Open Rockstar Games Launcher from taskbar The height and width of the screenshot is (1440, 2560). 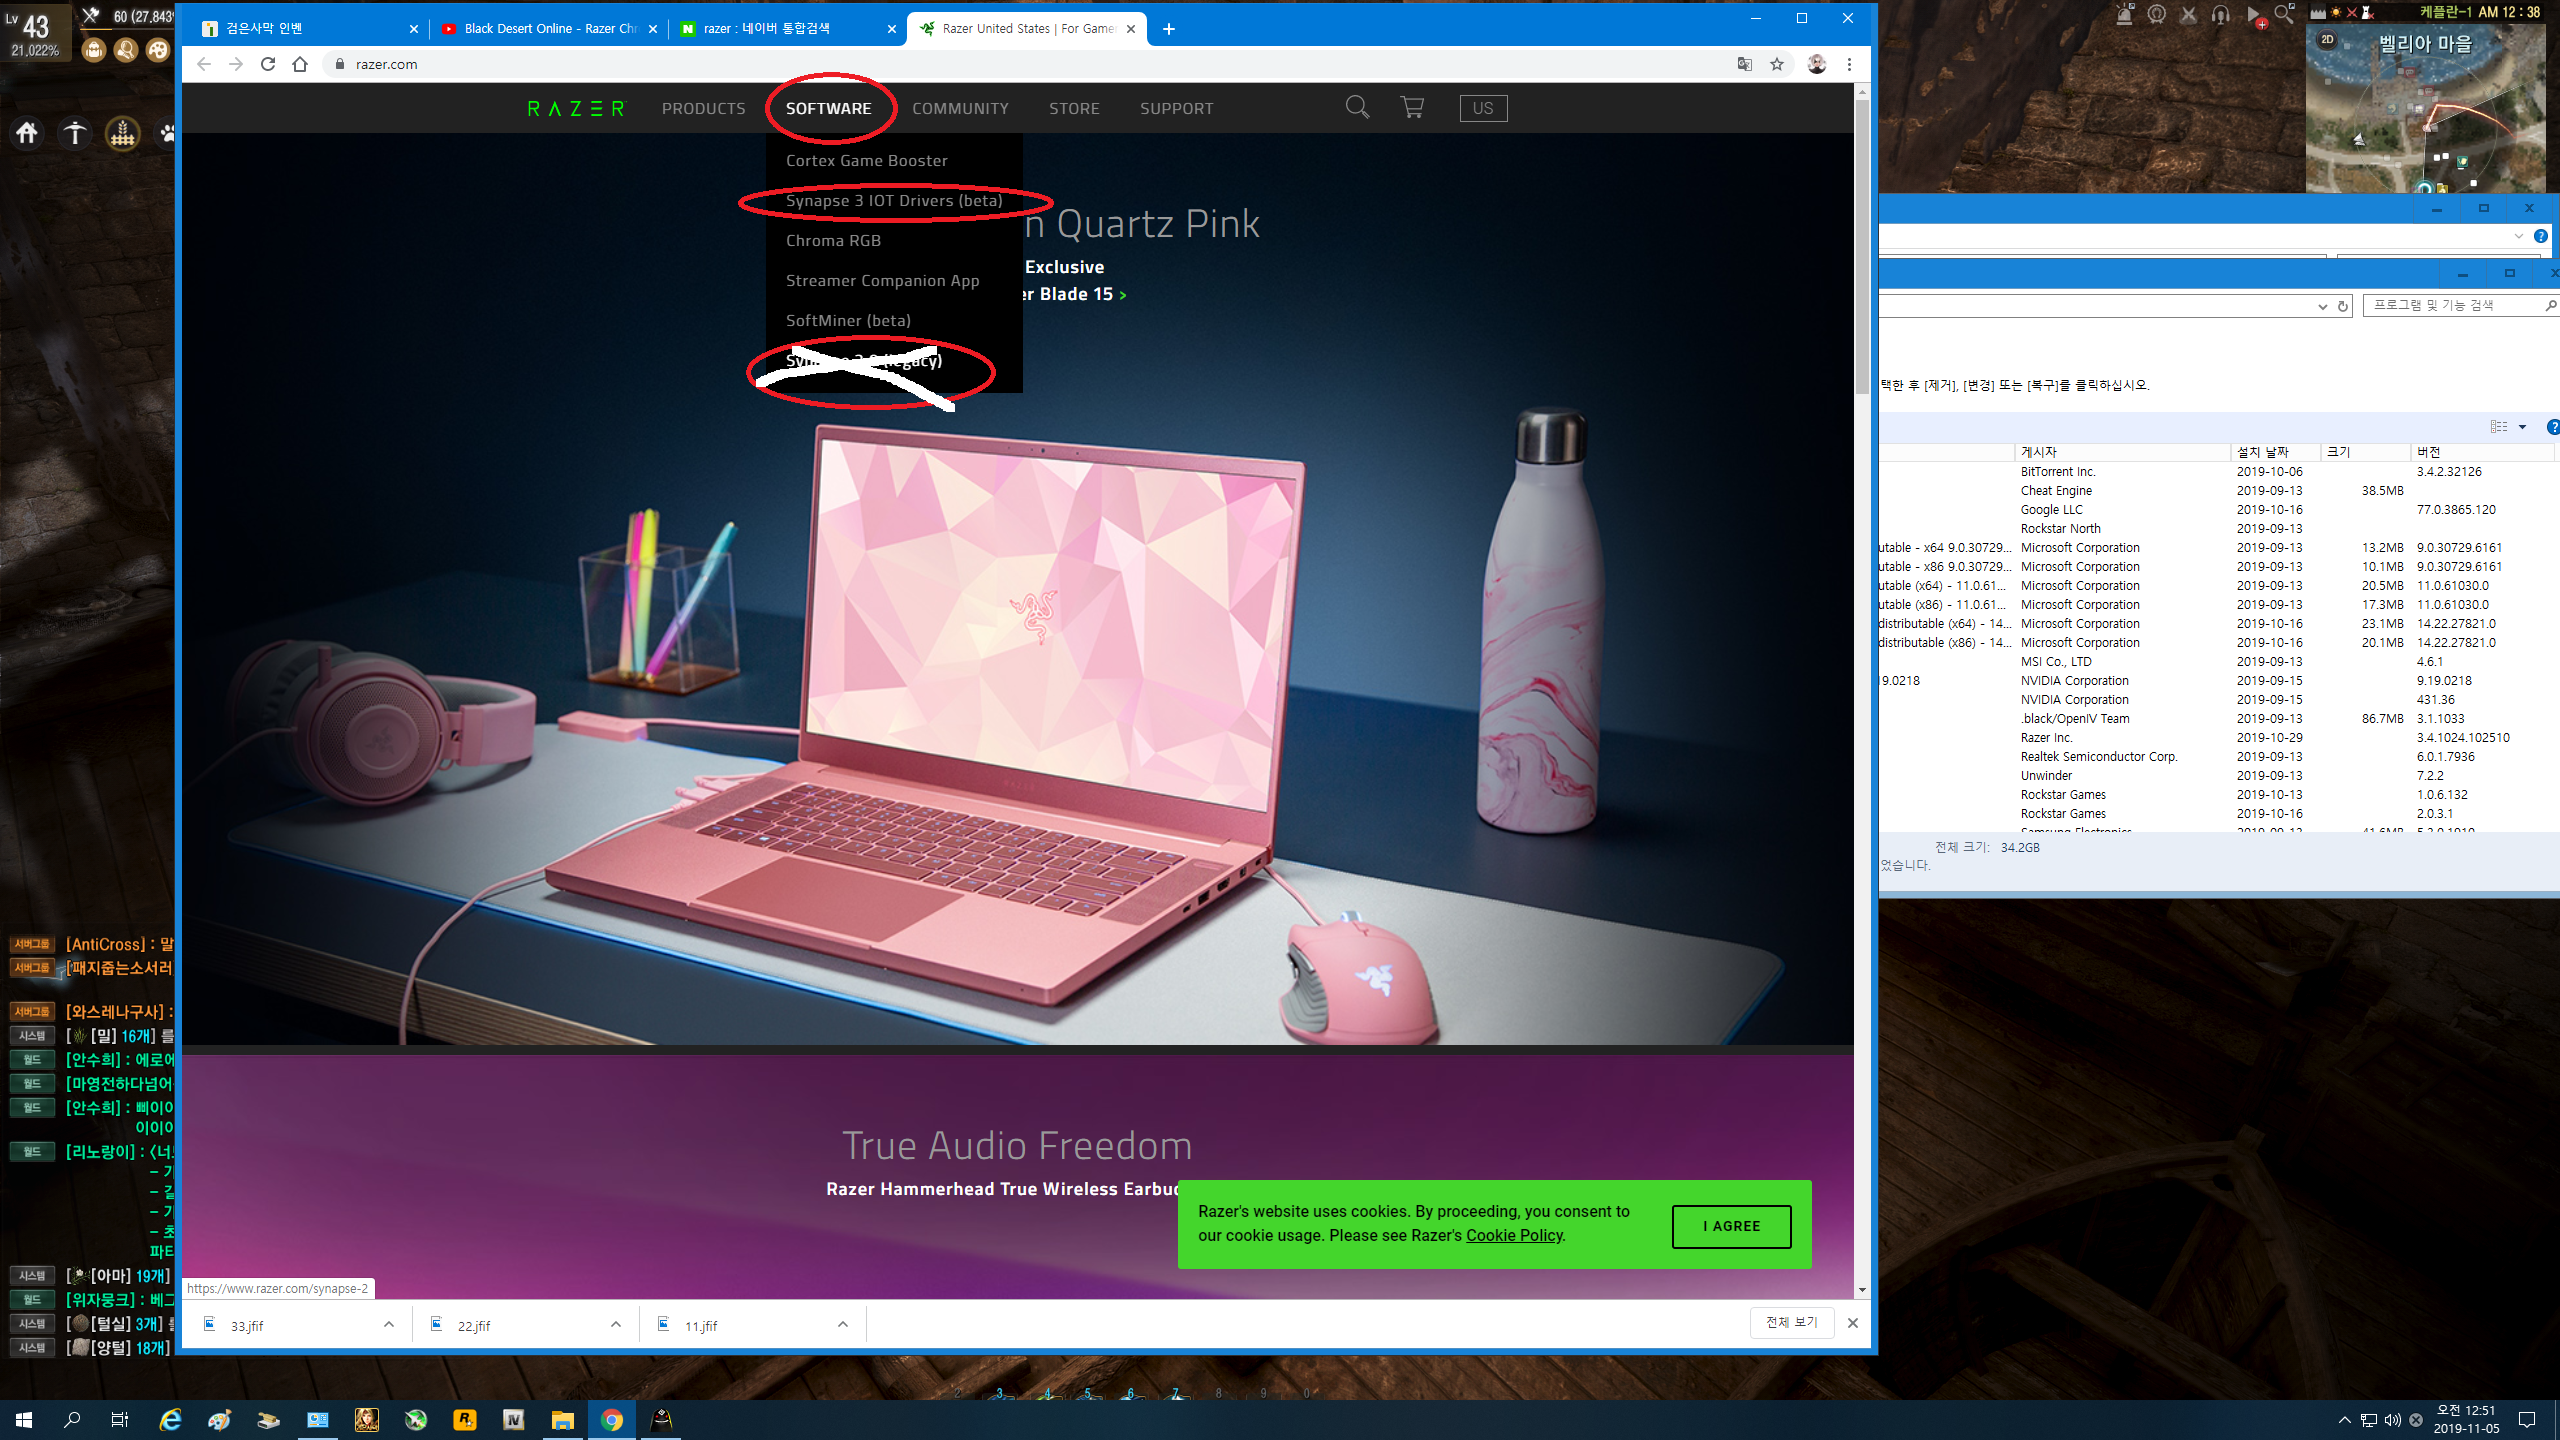coord(465,1420)
